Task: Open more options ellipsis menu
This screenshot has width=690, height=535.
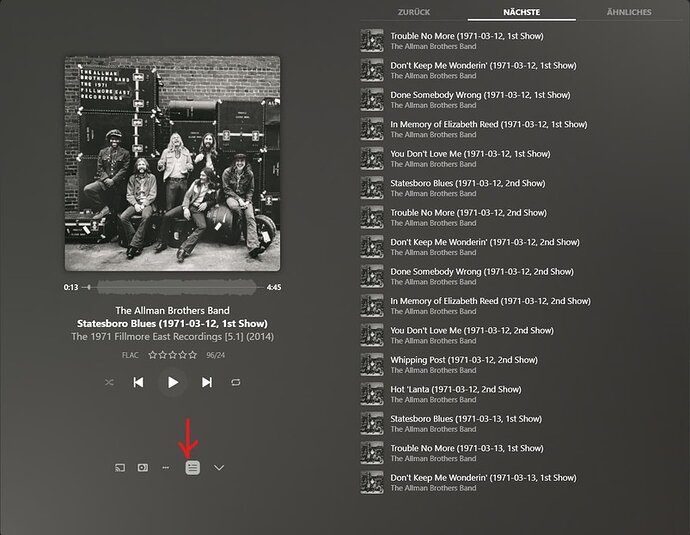Action: point(165,468)
